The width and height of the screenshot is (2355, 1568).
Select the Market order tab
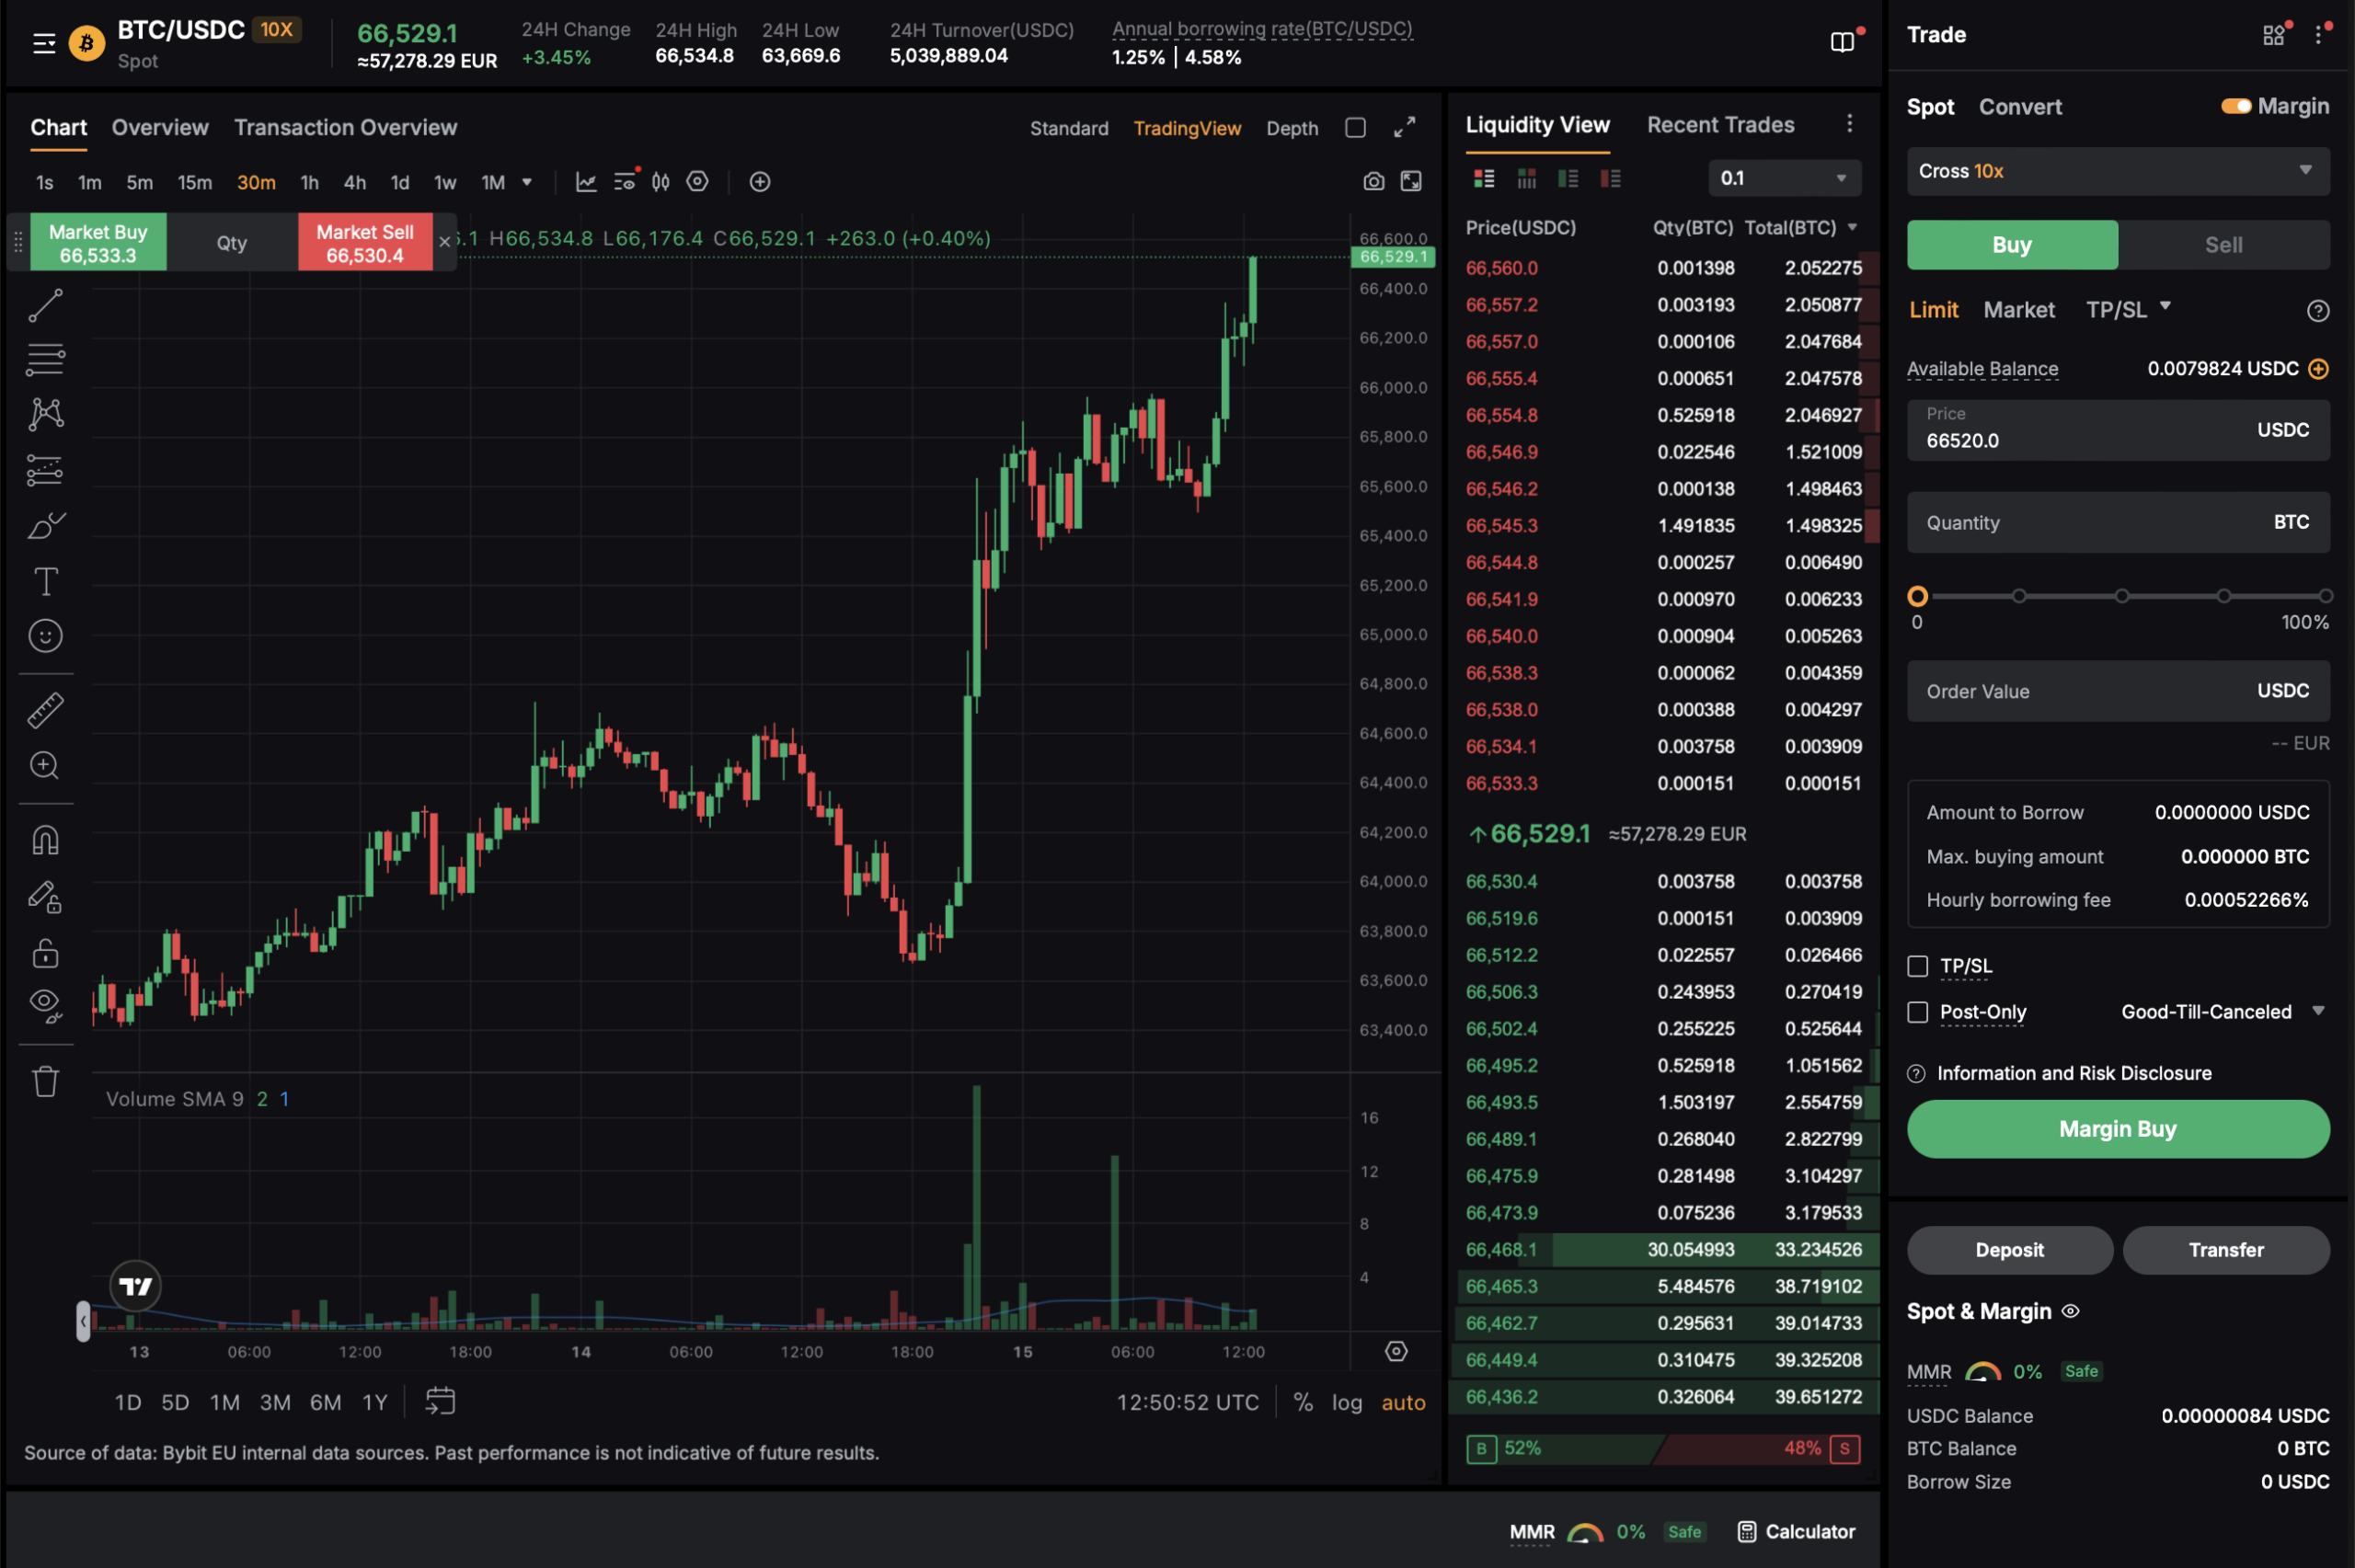click(x=2019, y=310)
